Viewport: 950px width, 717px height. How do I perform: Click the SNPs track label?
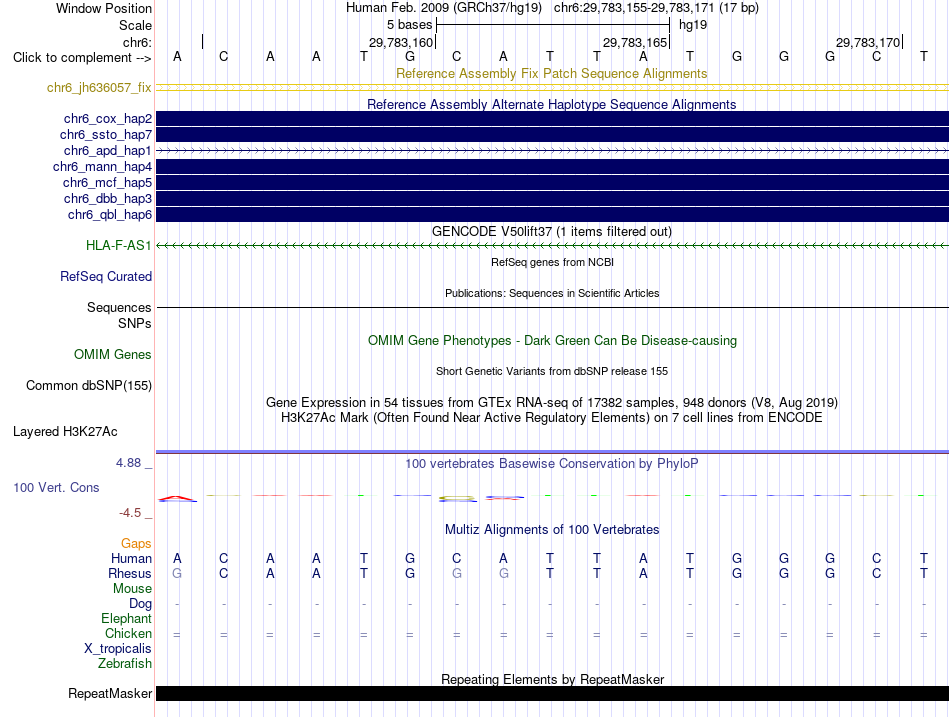pos(135,324)
